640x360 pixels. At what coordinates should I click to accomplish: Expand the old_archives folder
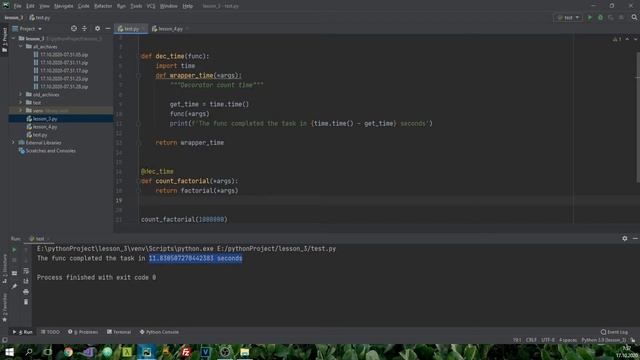click(21, 94)
